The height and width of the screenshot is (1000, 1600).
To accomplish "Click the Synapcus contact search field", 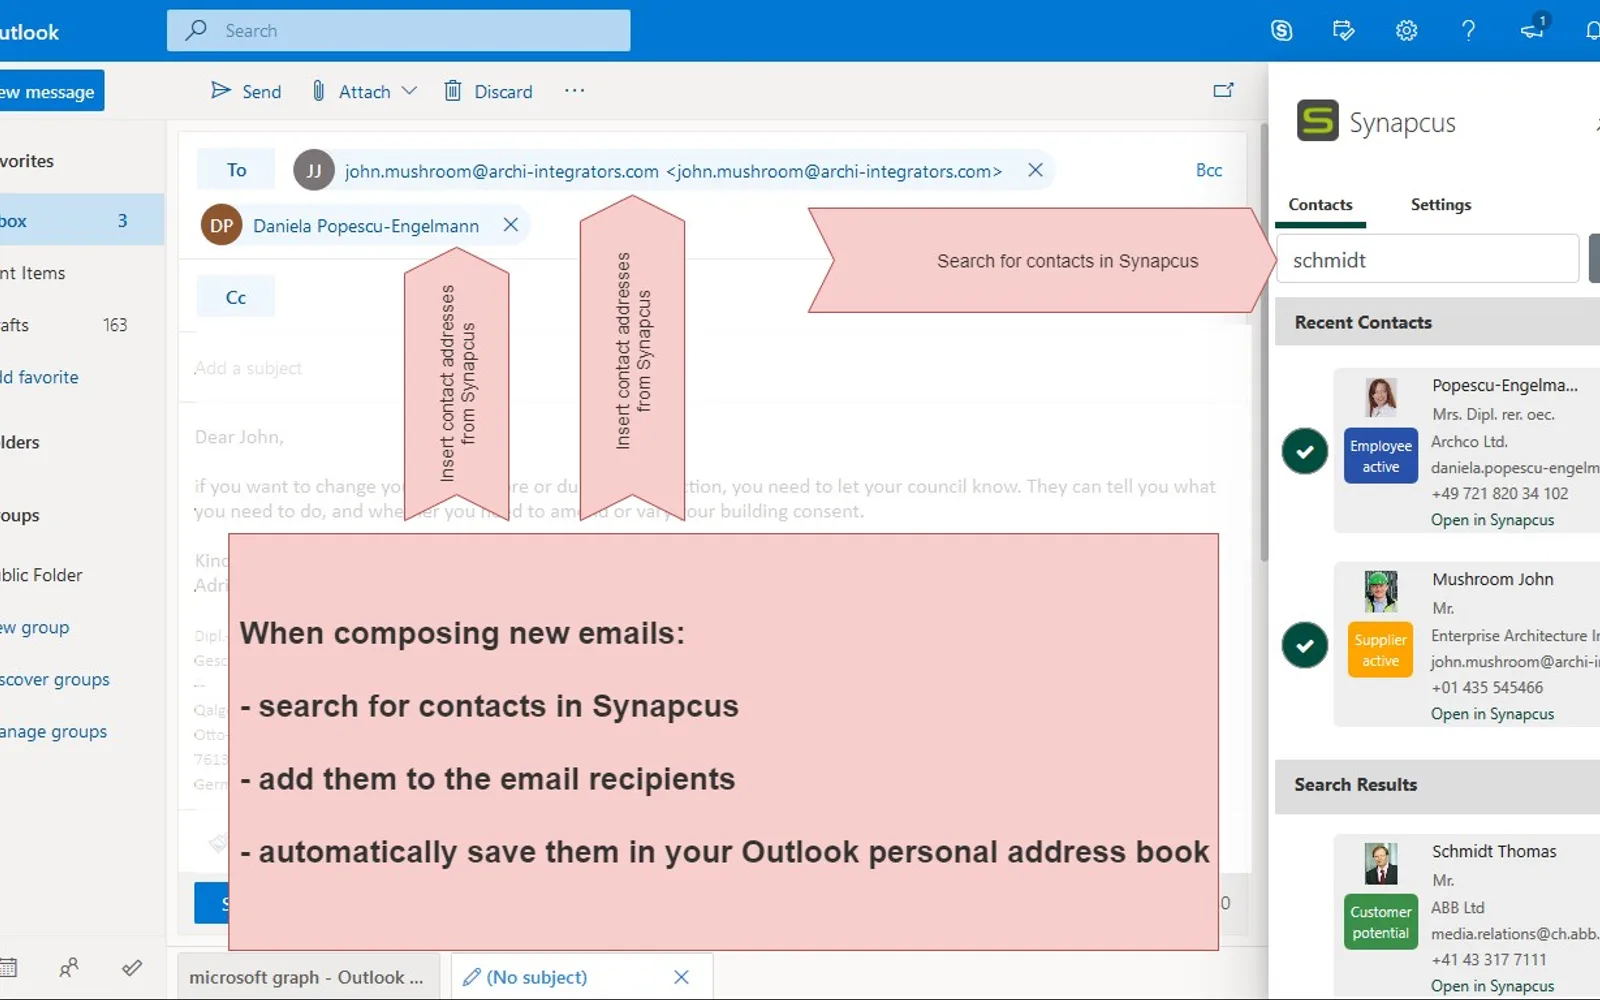I will pyautogui.click(x=1427, y=260).
